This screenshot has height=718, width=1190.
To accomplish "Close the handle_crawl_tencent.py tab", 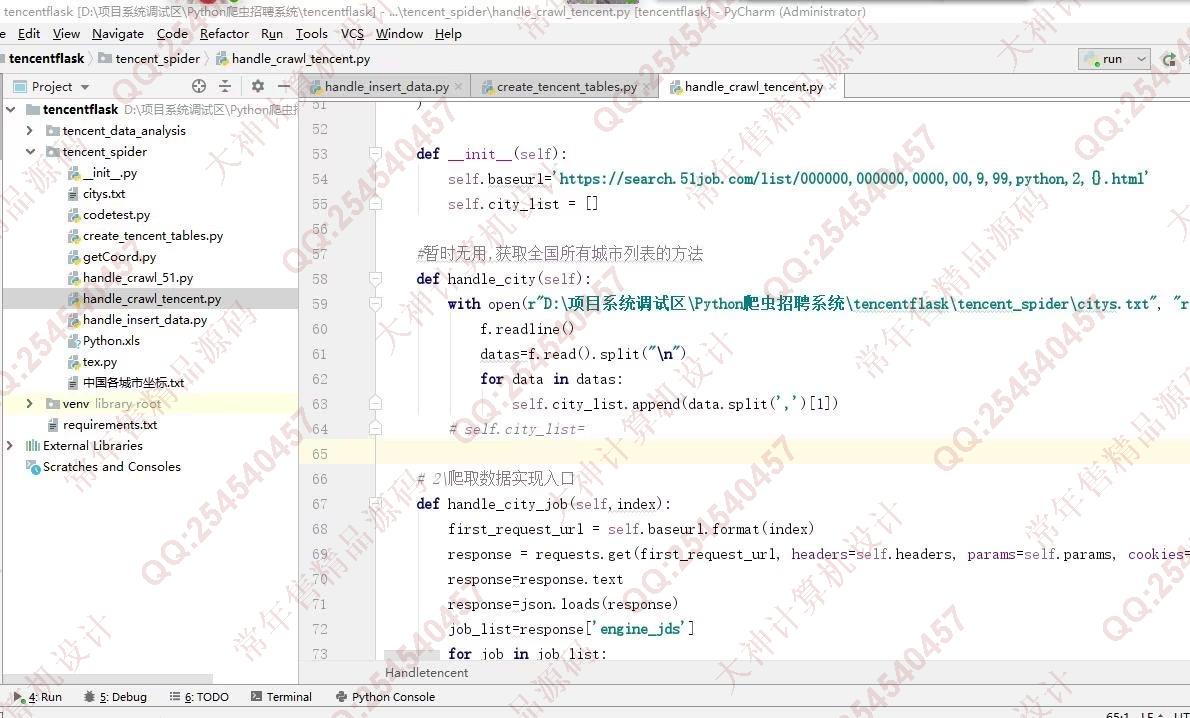I will [x=833, y=87].
